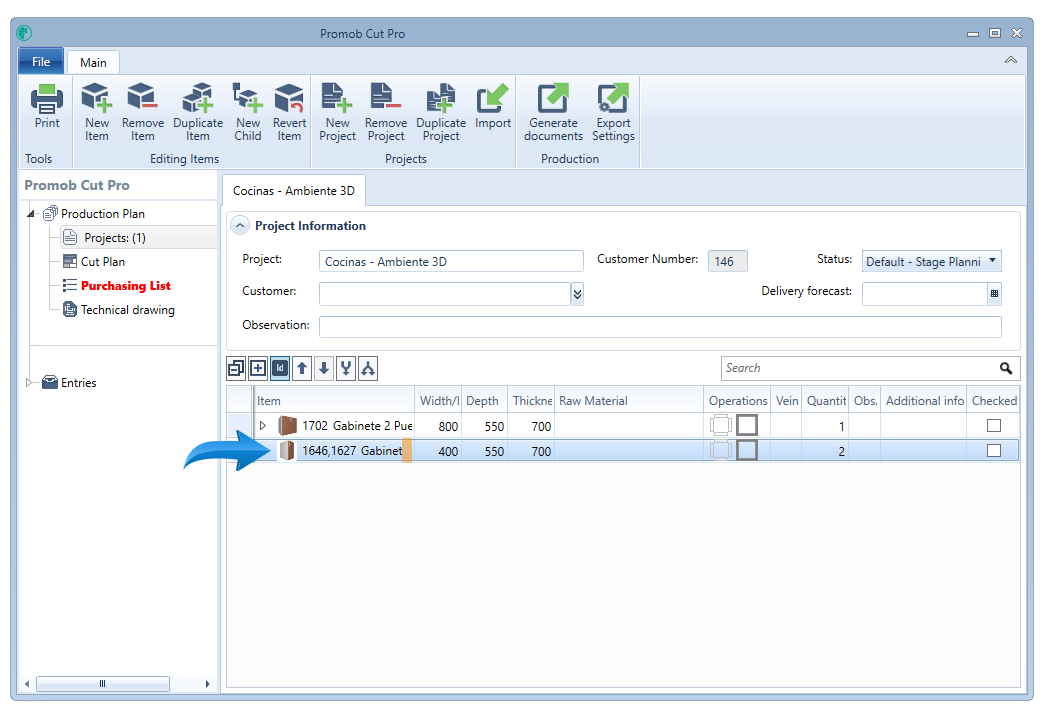This screenshot has height=706, width=1053.
Task: Click the Promob app logo icon
Action: 24,33
